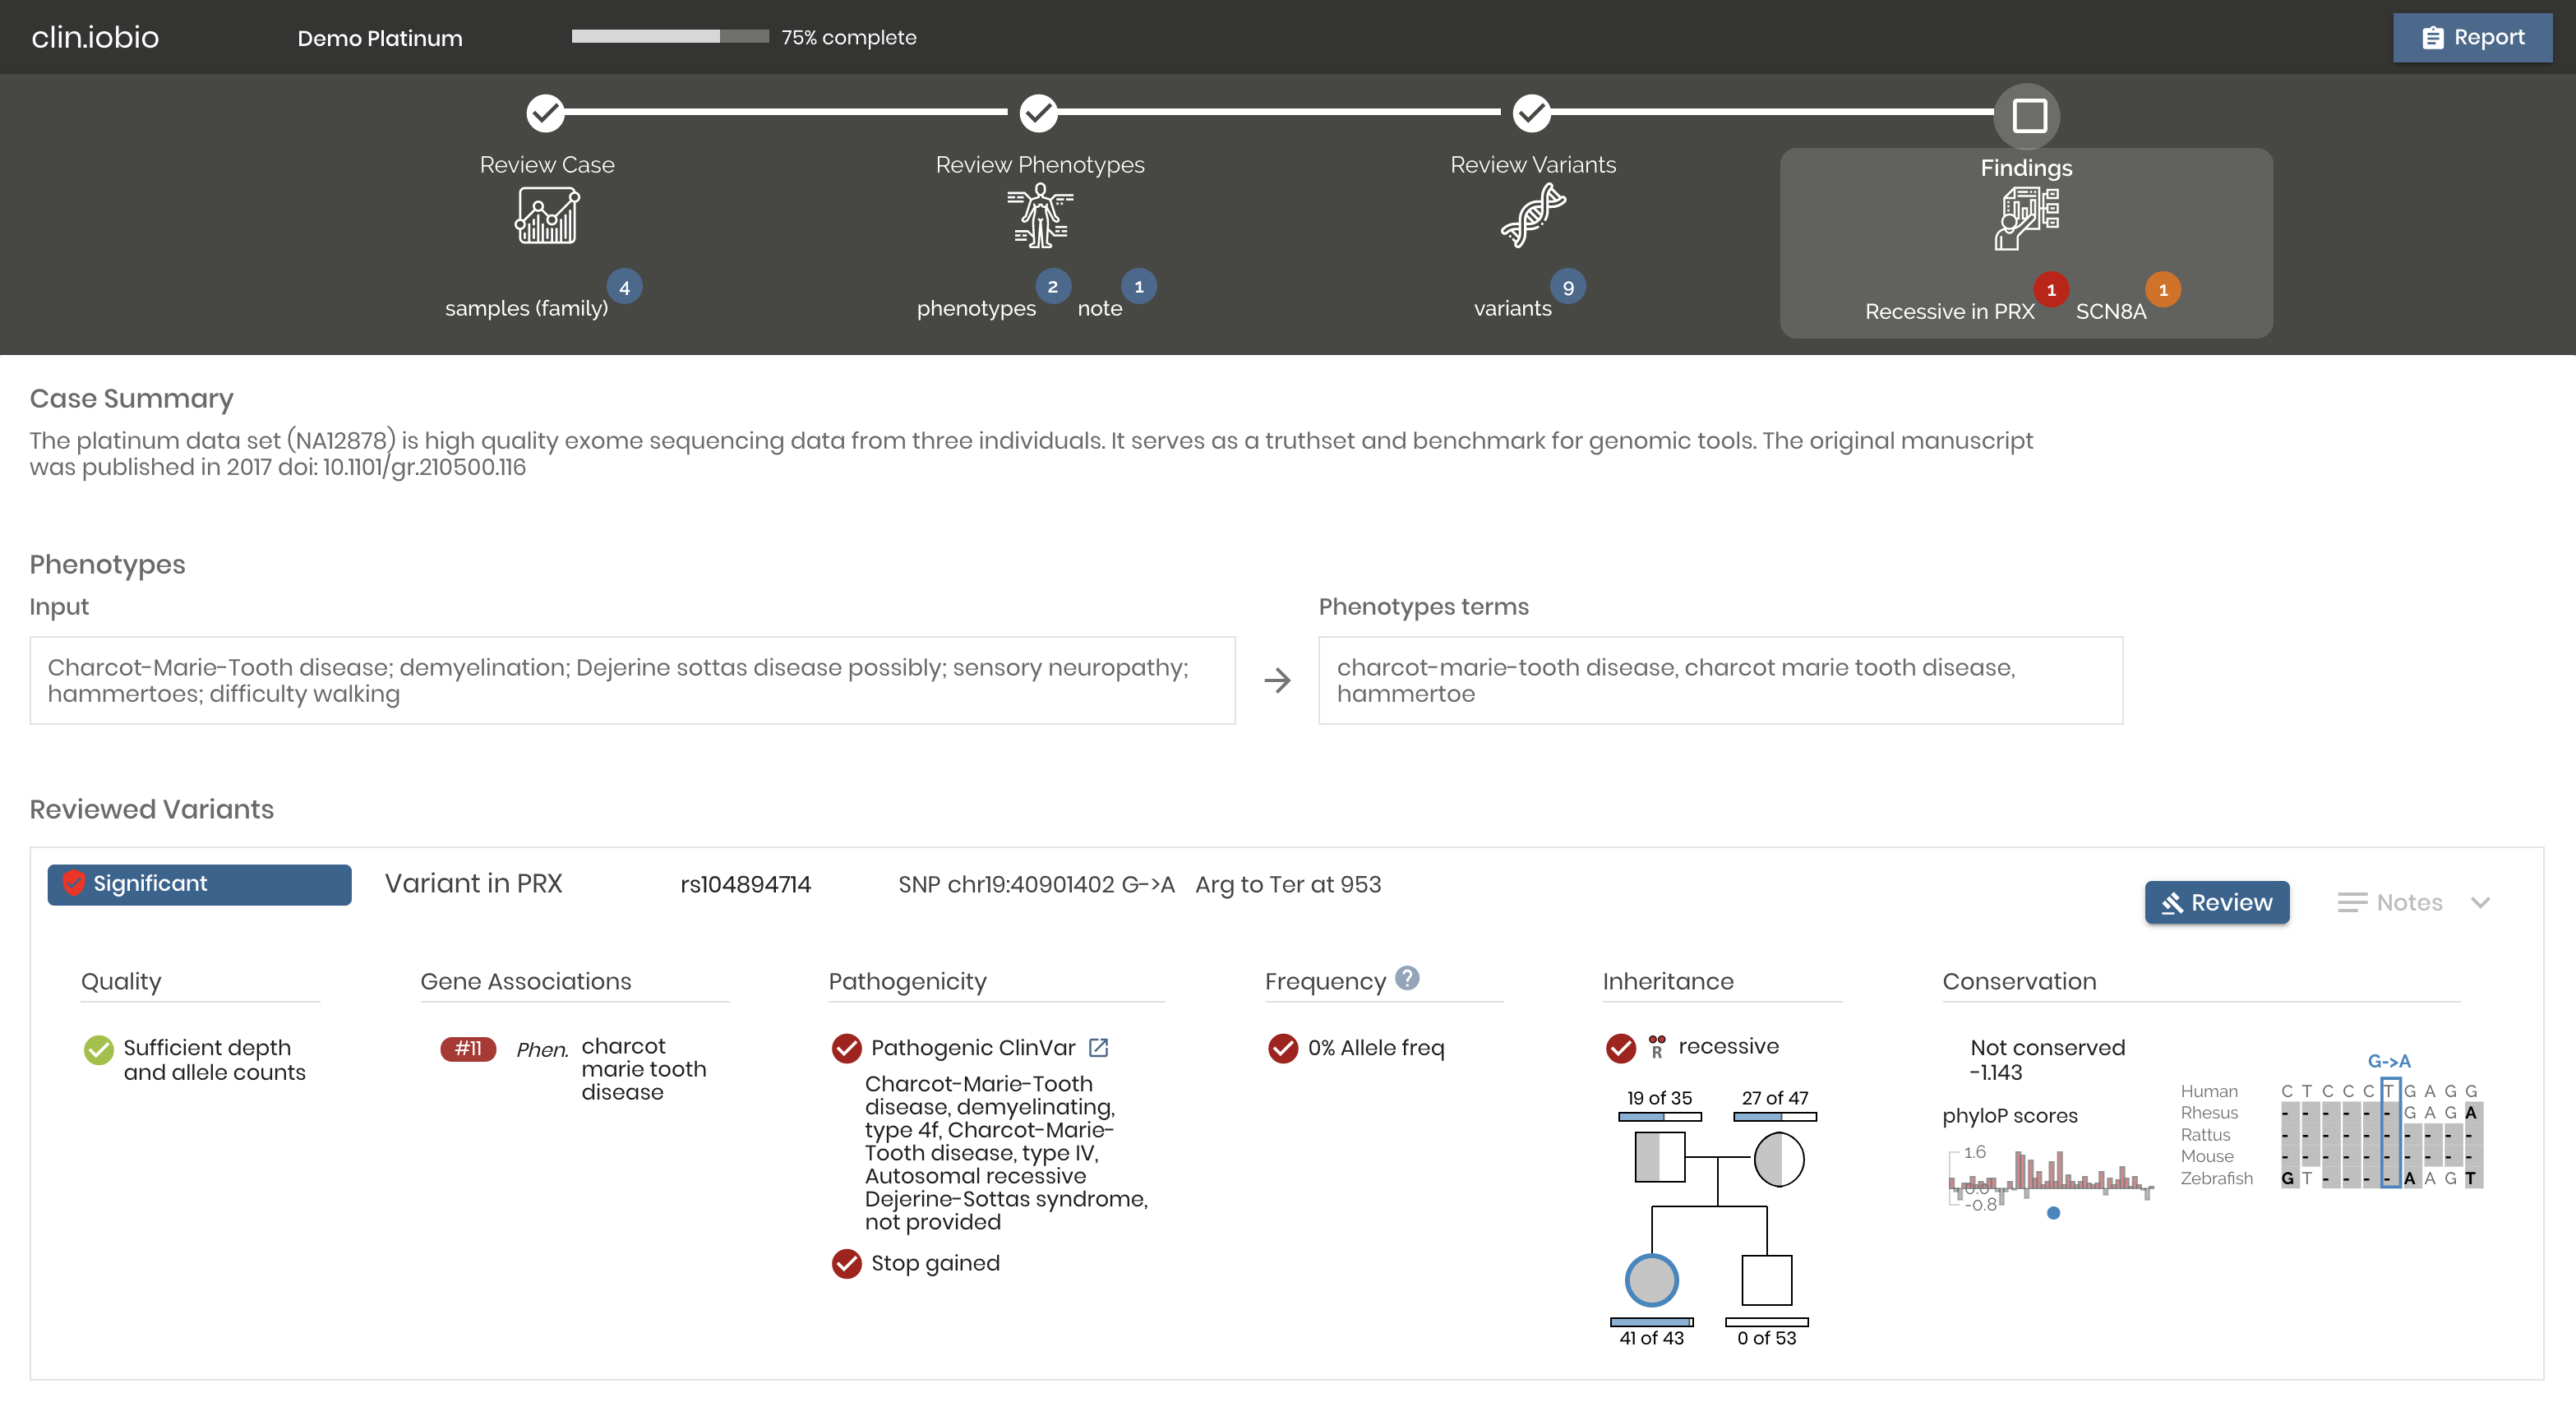Click the Review Phenotypes body icon
Screen dimensions: 2576x1402
[1040, 216]
